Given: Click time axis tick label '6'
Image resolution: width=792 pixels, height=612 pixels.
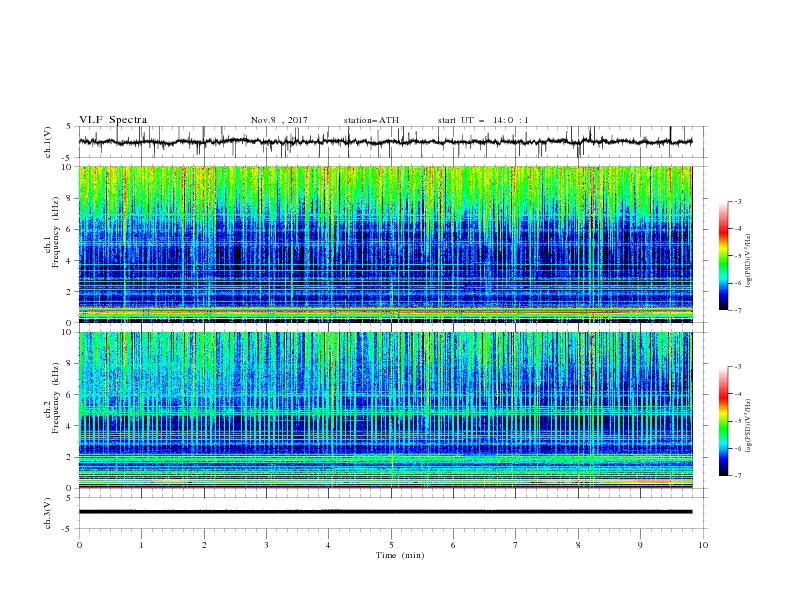Looking at the screenshot, I should click(x=453, y=545).
